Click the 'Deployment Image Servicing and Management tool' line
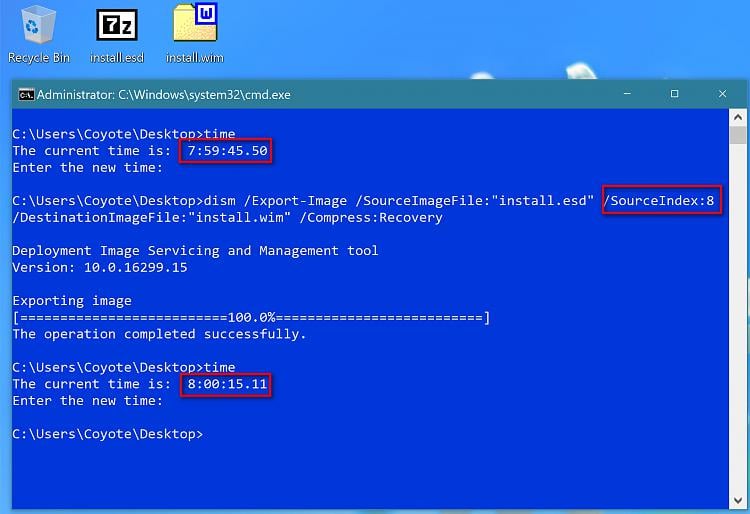 click(195, 251)
